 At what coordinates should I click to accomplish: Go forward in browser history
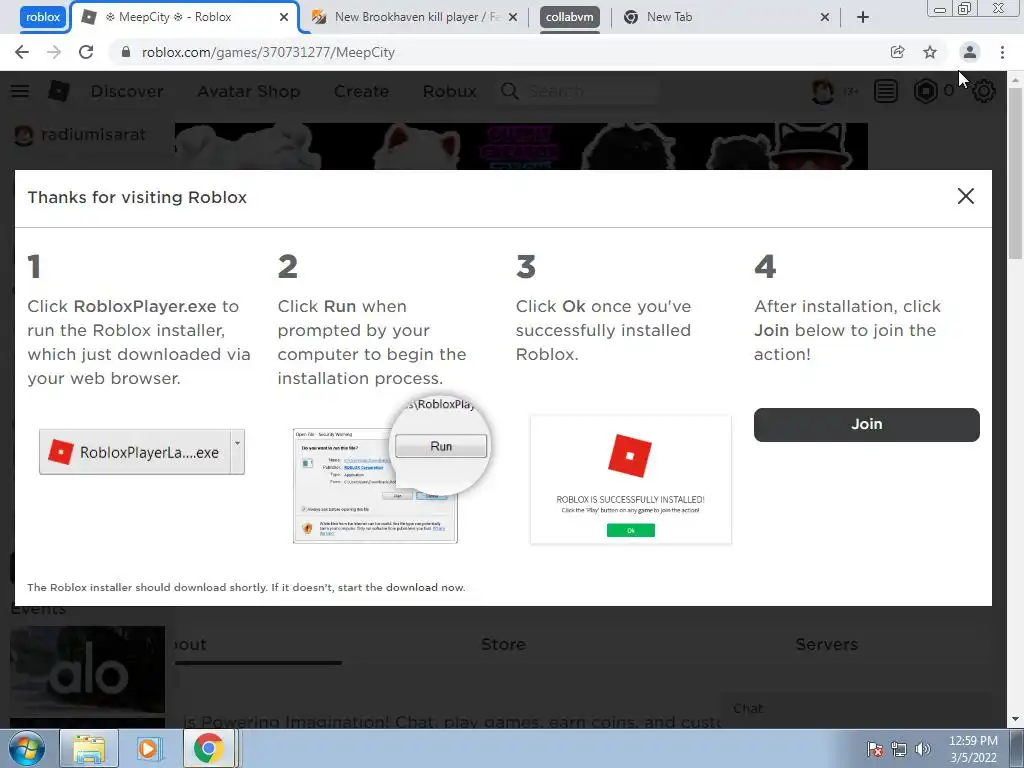(x=54, y=52)
